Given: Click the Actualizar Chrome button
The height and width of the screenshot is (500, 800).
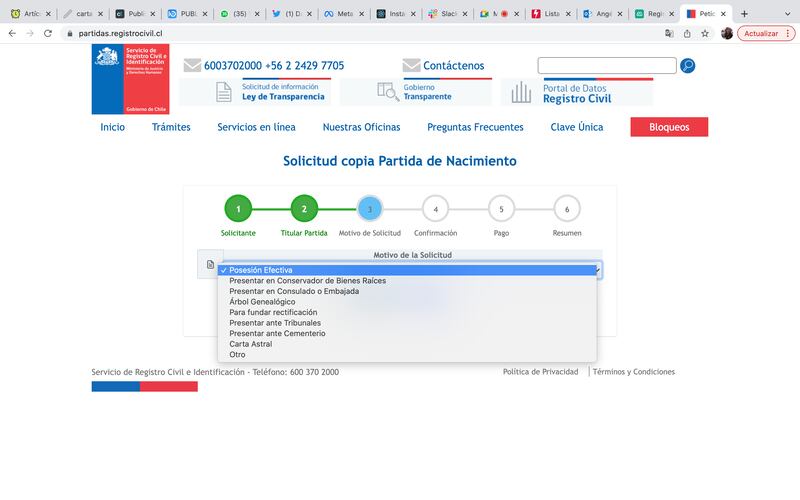Looking at the screenshot, I should [x=766, y=33].
